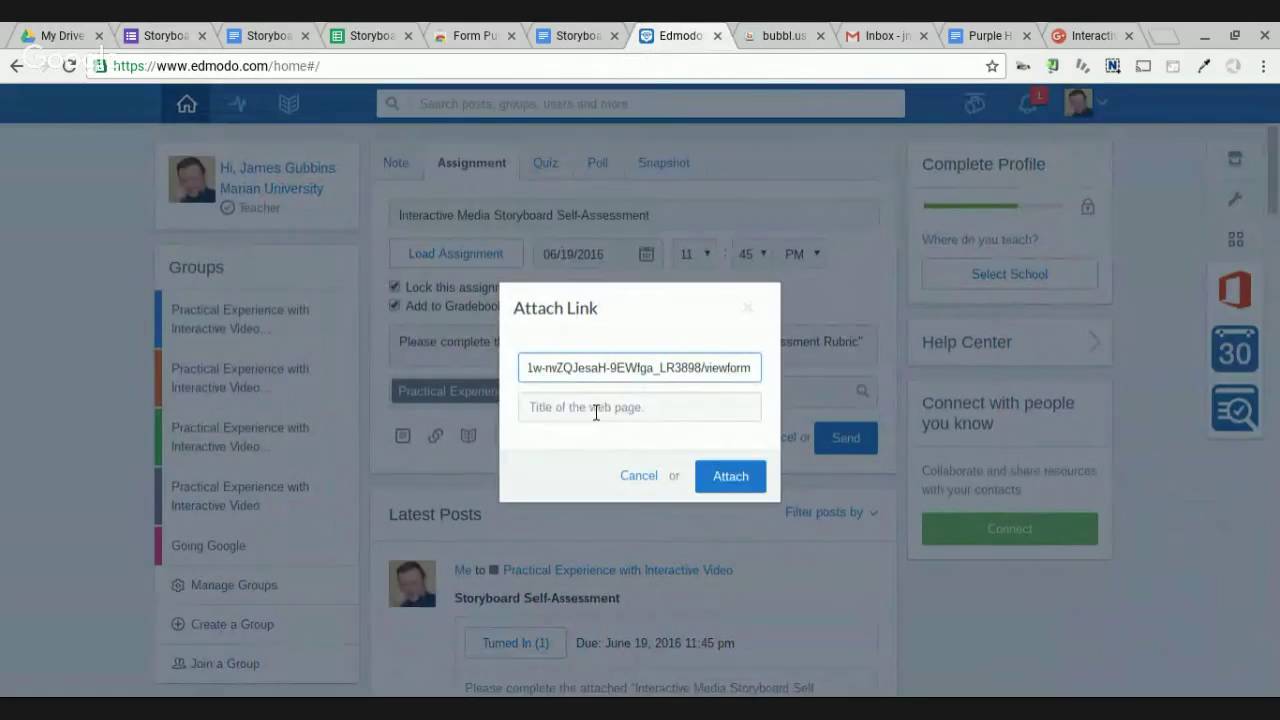Image resolution: width=1280 pixels, height=720 pixels.
Task: Open the Going Google group
Action: tap(208, 546)
